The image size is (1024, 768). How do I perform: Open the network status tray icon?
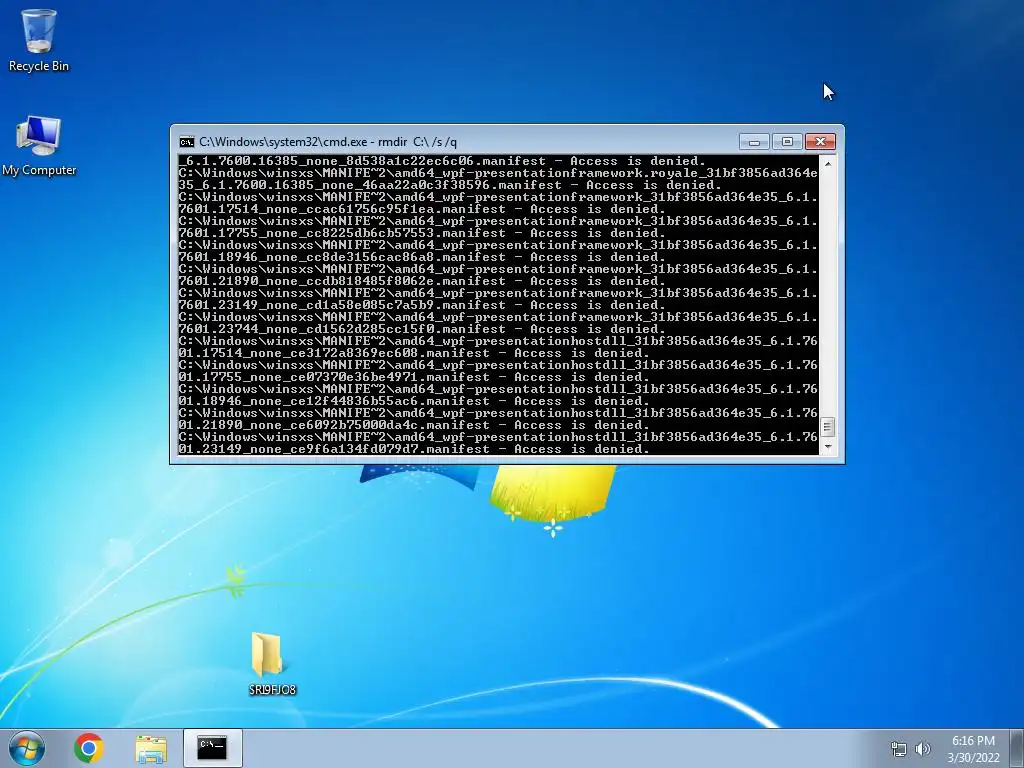point(899,749)
